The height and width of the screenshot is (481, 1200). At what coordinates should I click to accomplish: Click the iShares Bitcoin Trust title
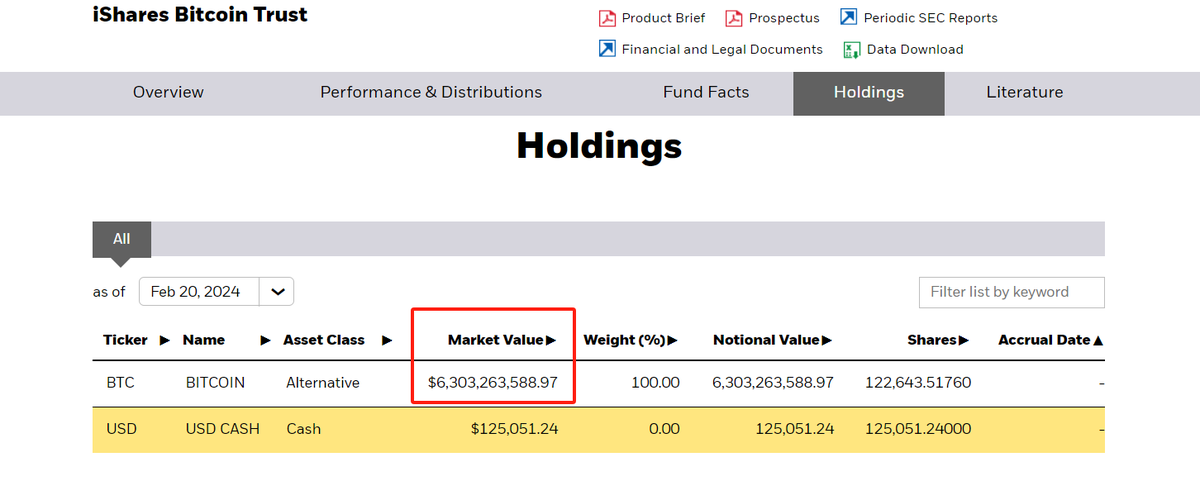click(200, 15)
